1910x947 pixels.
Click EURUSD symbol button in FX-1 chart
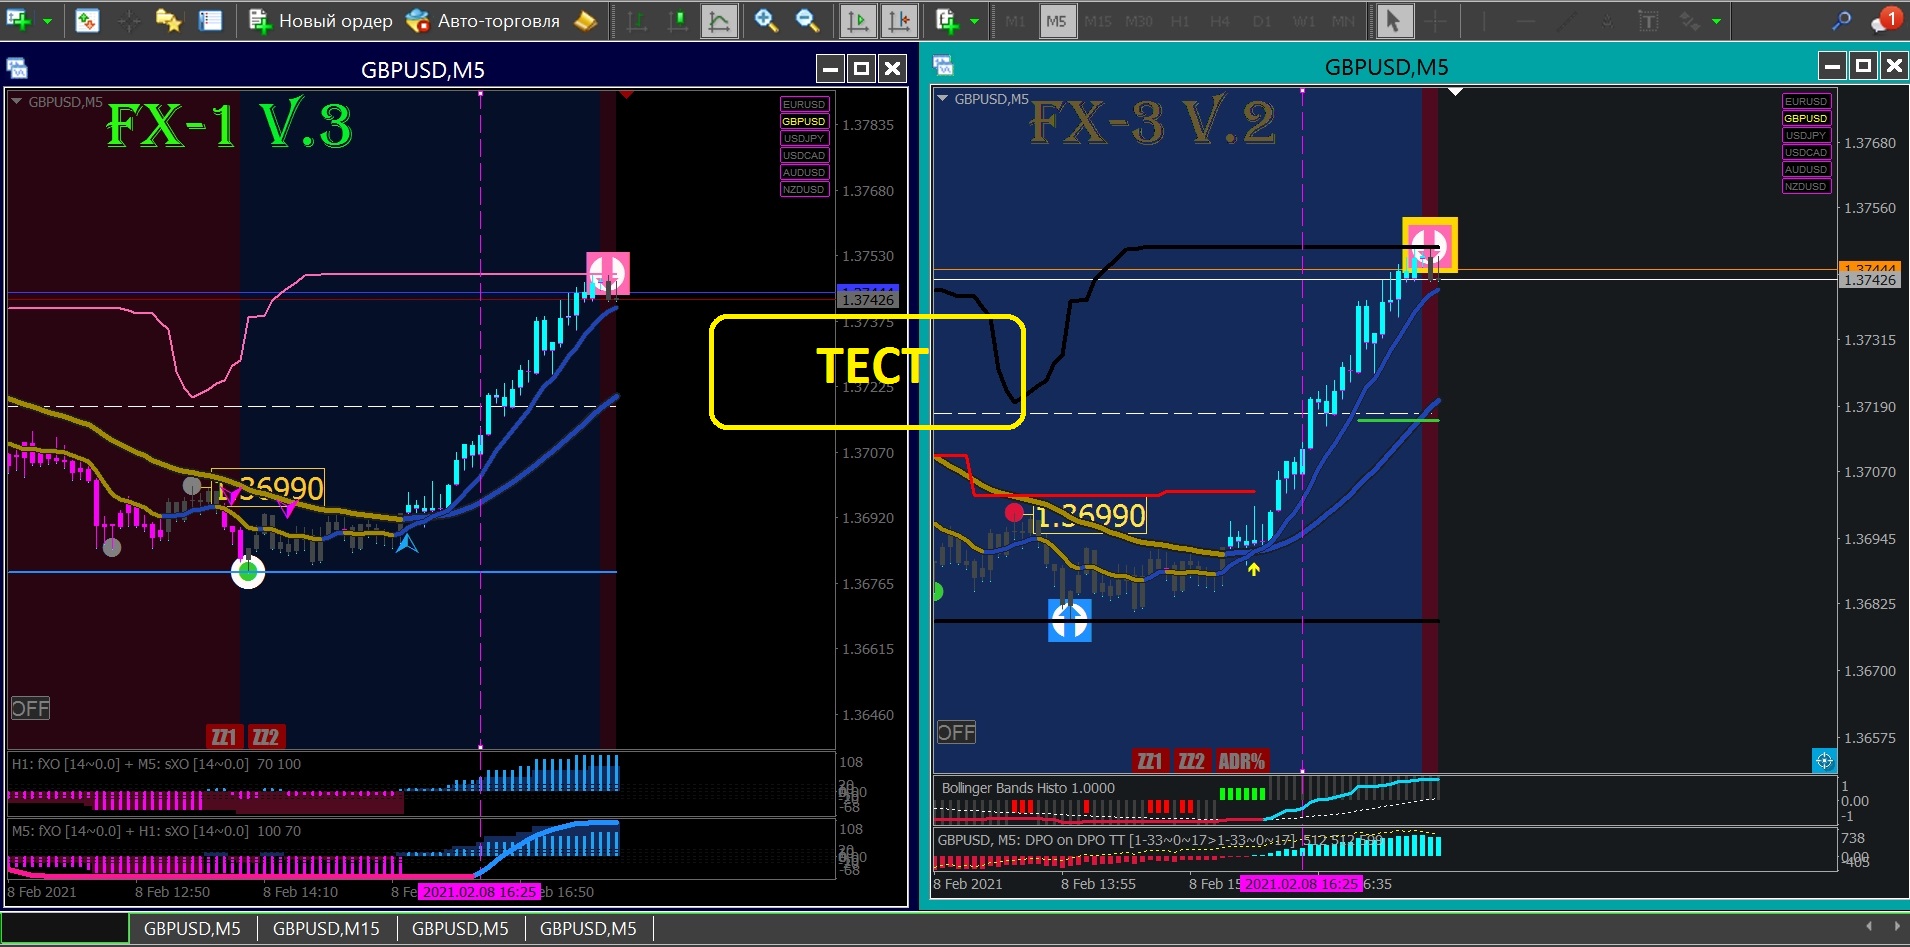click(804, 104)
